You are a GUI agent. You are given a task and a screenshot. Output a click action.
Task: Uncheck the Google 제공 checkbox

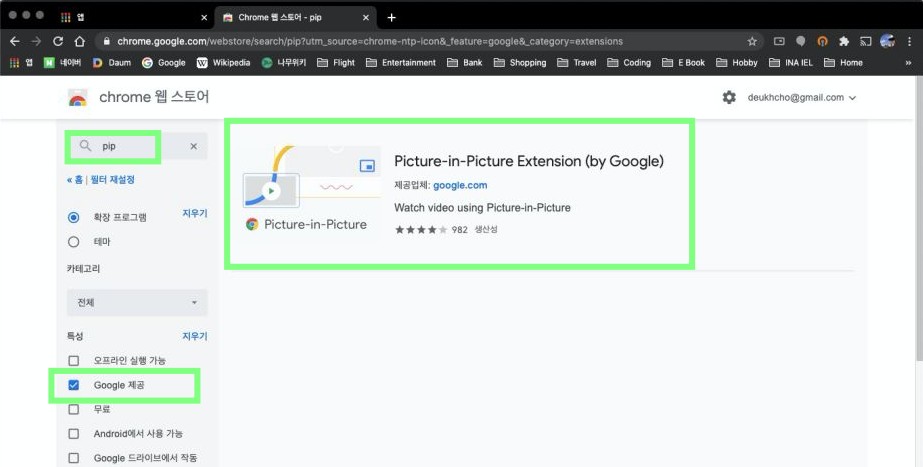point(73,385)
